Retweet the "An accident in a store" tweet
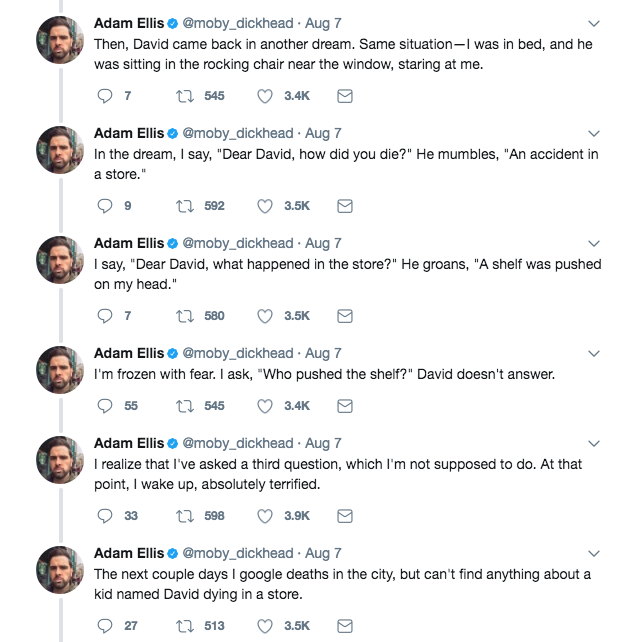Image resolution: width=636 pixels, height=642 pixels. (183, 206)
